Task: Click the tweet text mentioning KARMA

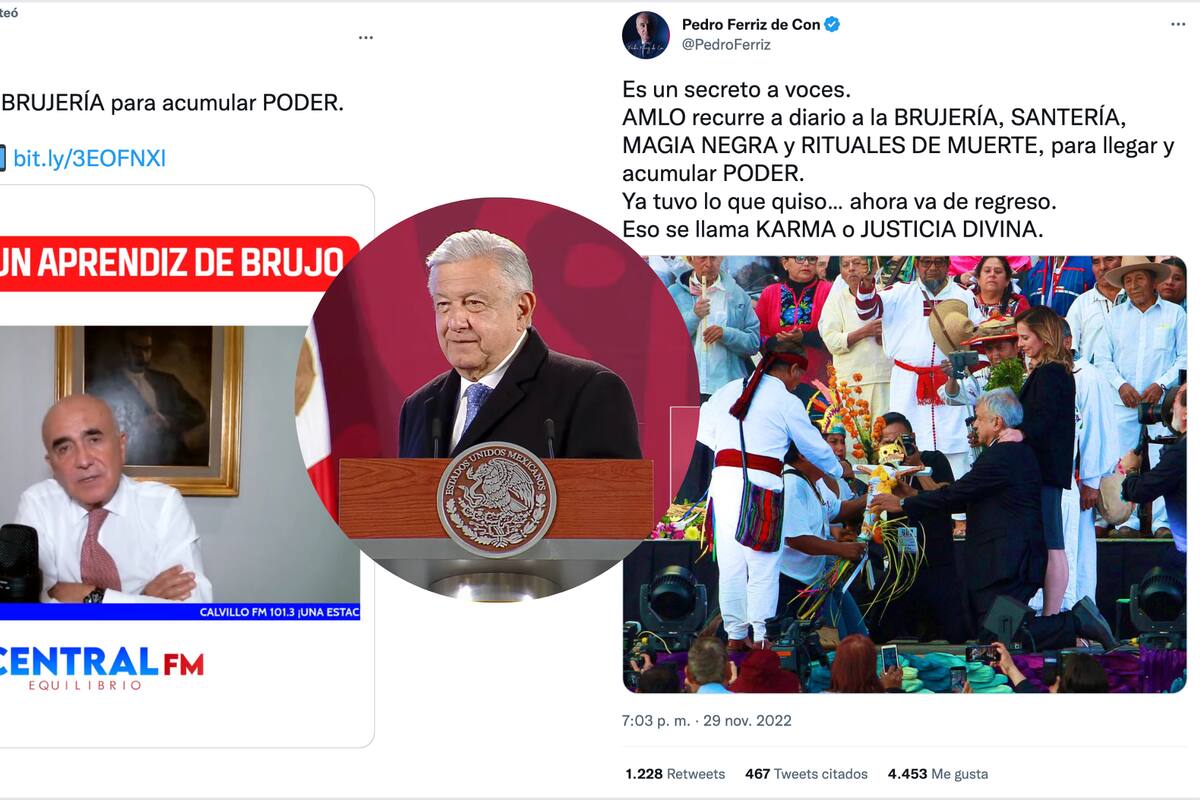Action: tap(832, 229)
